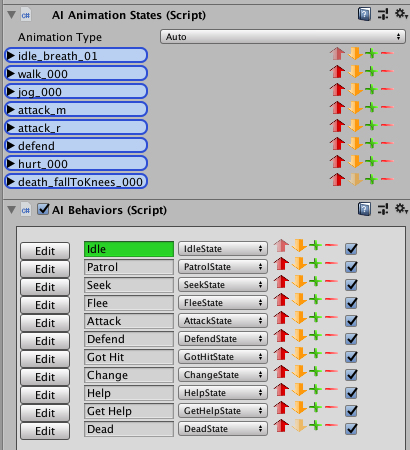410x450 pixels.
Task: Open the IdleState type dropdown
Action: click(x=223, y=249)
